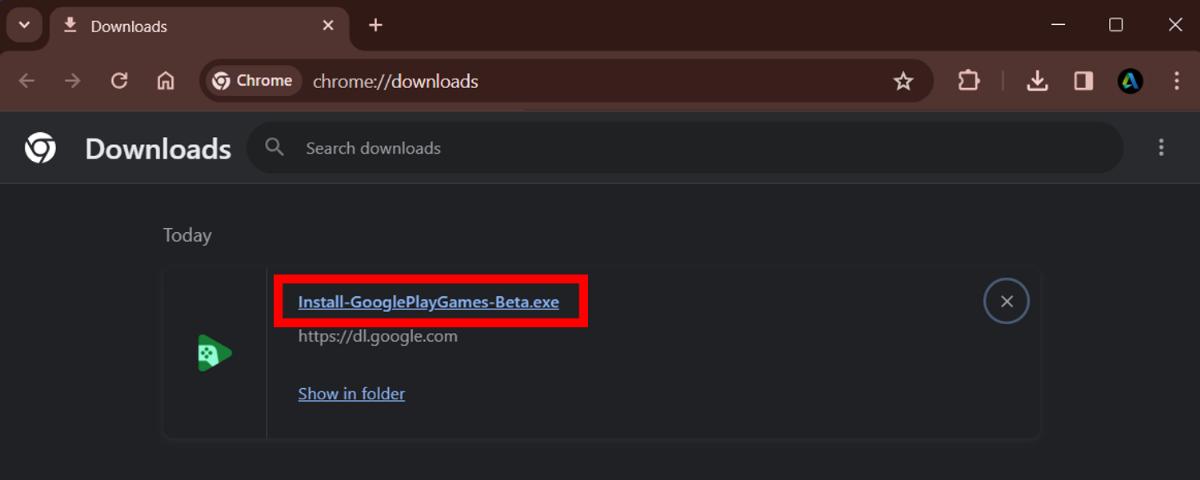Open the home page icon
Image resolution: width=1200 pixels, height=480 pixels.
[166, 81]
